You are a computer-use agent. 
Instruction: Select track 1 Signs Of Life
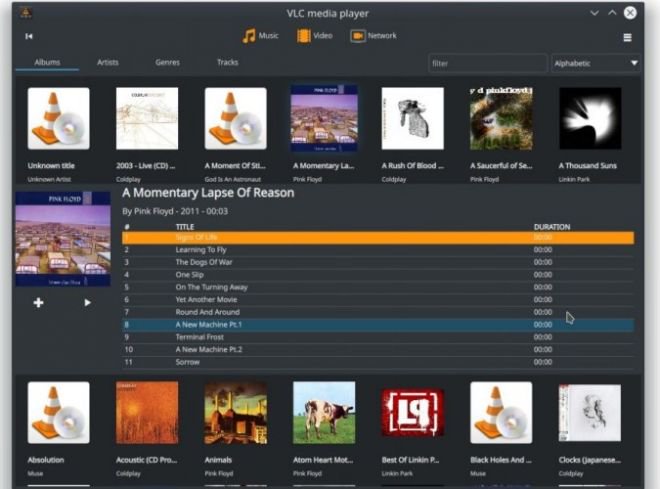[x=378, y=237]
